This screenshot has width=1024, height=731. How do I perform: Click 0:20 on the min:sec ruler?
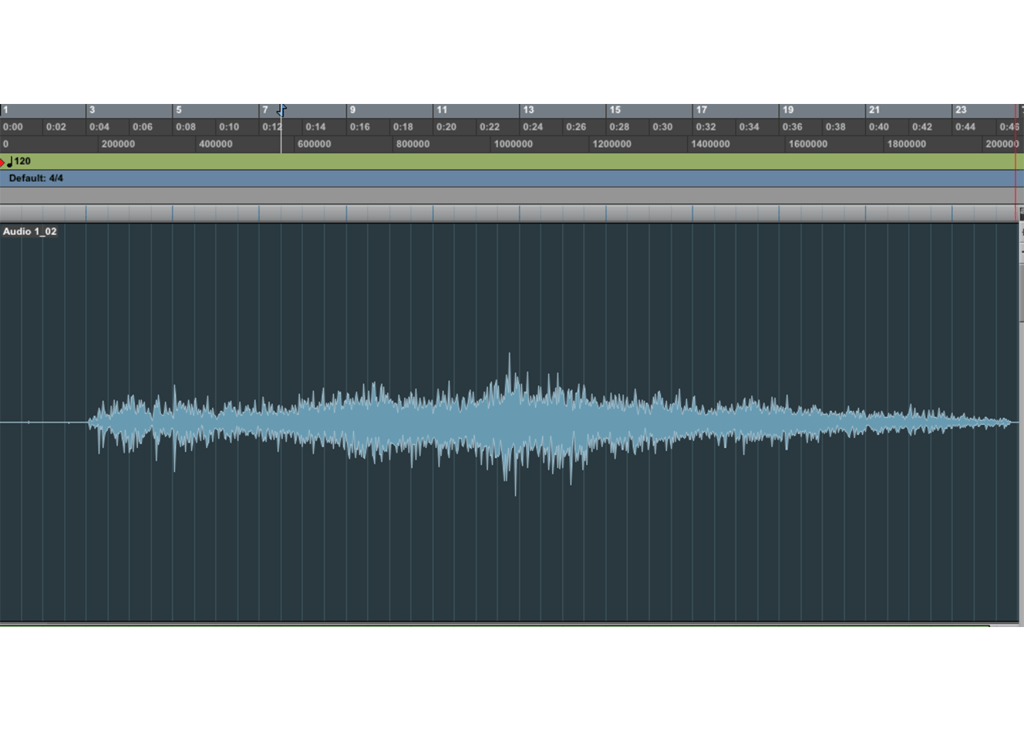pyautogui.click(x=446, y=127)
